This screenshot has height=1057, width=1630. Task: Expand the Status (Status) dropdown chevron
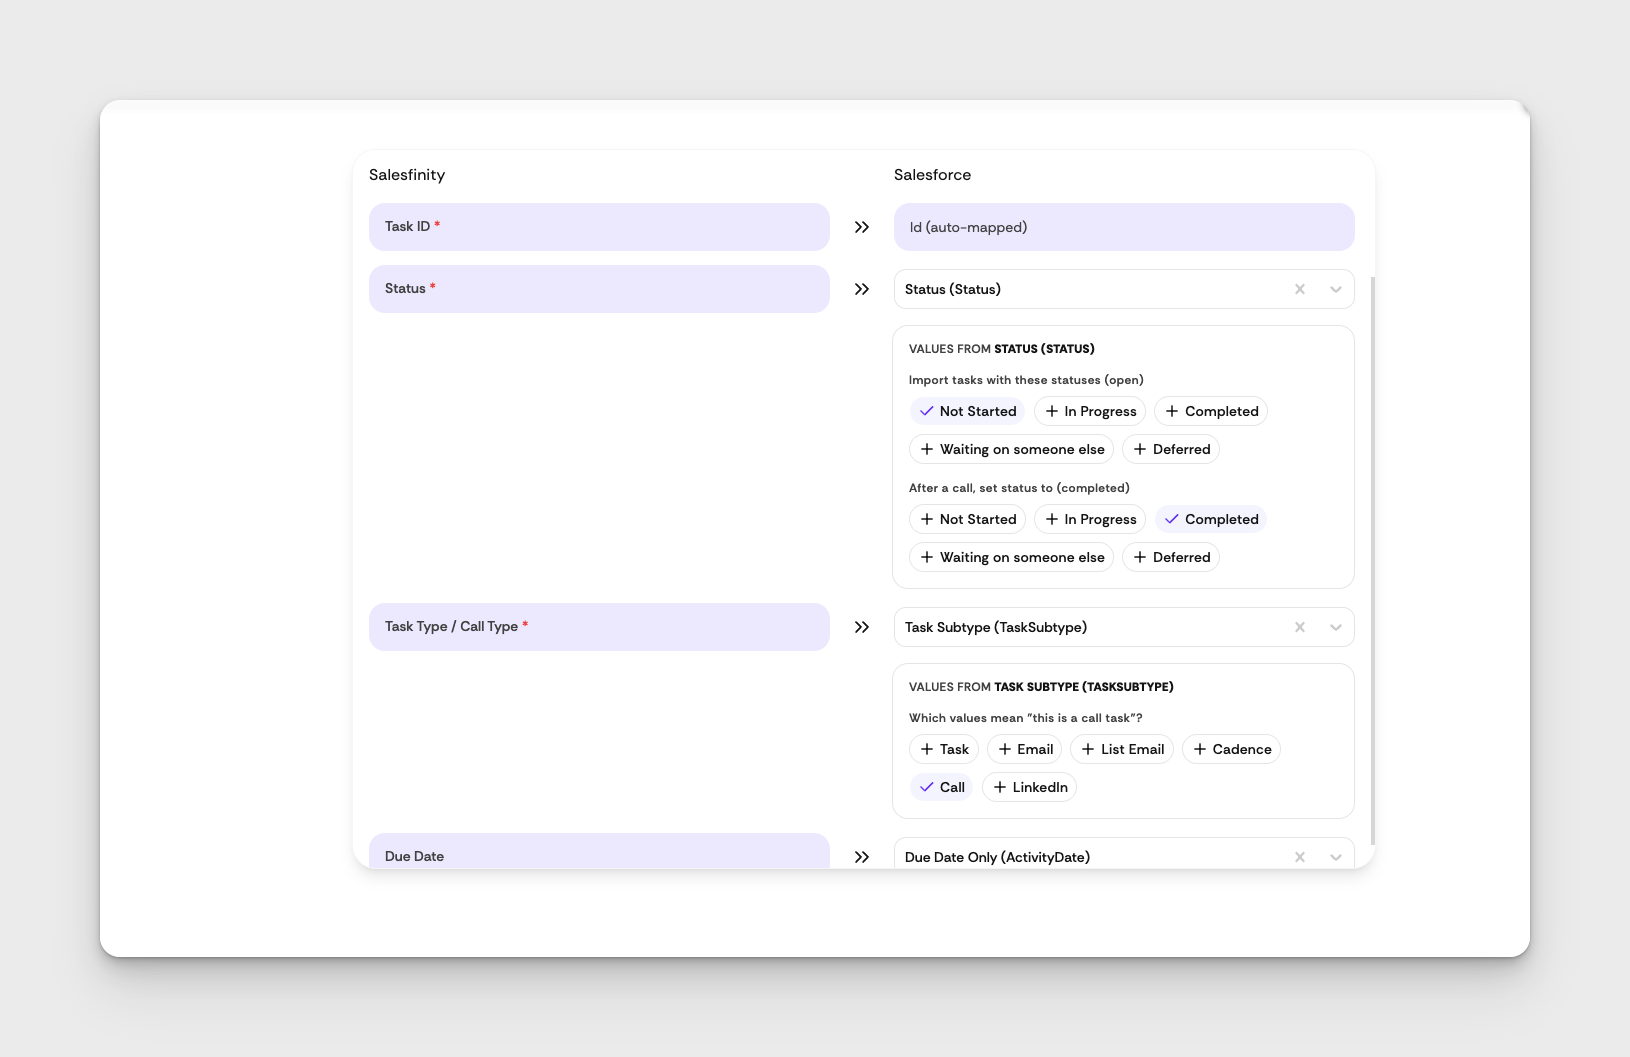[x=1336, y=289]
